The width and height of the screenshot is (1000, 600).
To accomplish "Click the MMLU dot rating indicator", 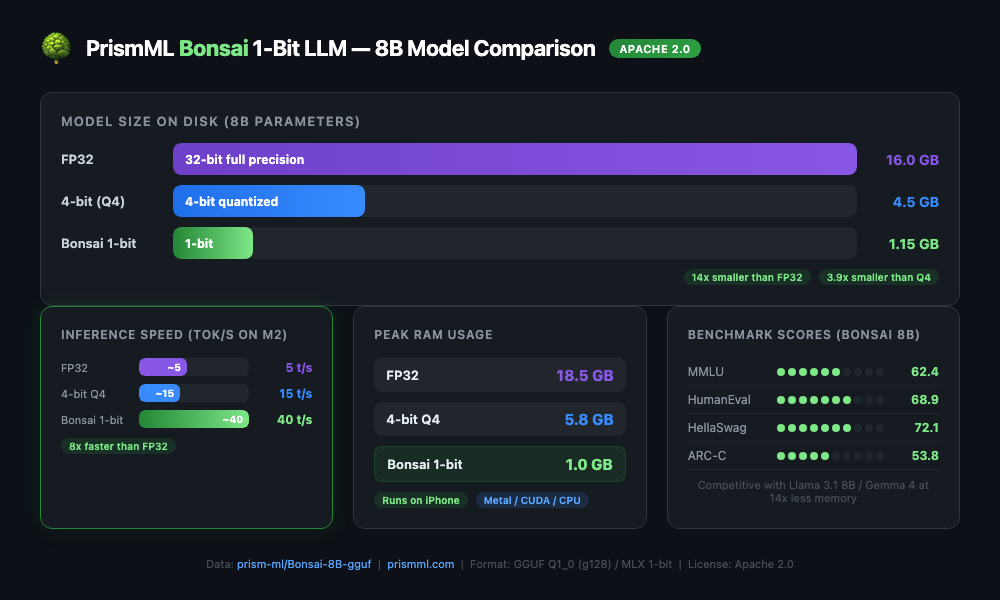I will [830, 372].
